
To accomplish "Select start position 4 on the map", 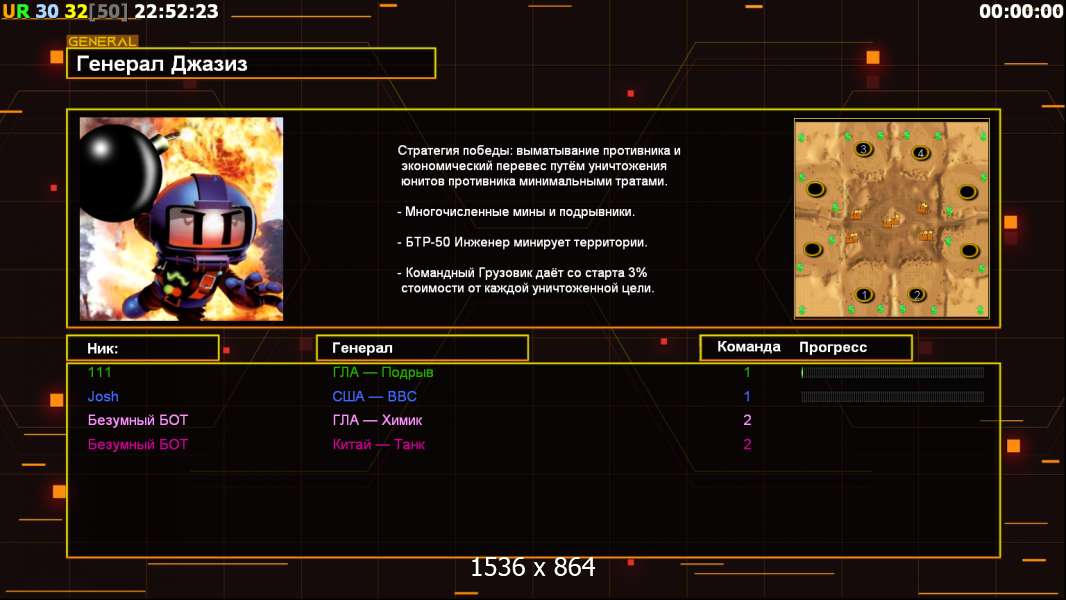I will coord(921,153).
